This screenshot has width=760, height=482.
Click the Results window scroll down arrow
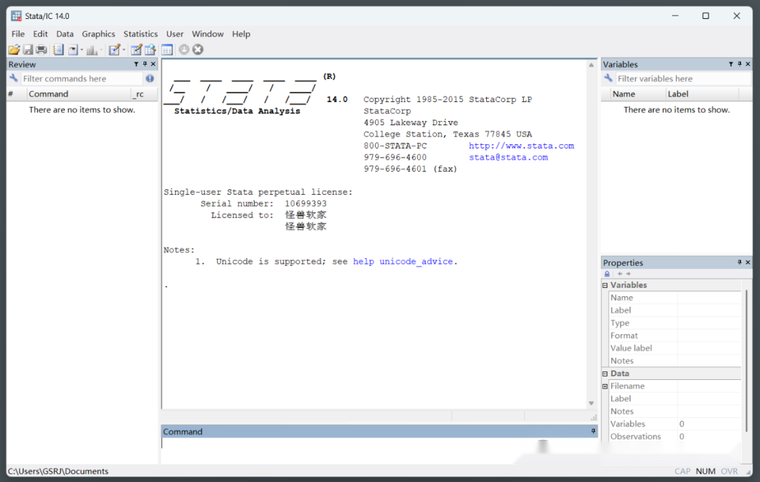click(x=591, y=403)
